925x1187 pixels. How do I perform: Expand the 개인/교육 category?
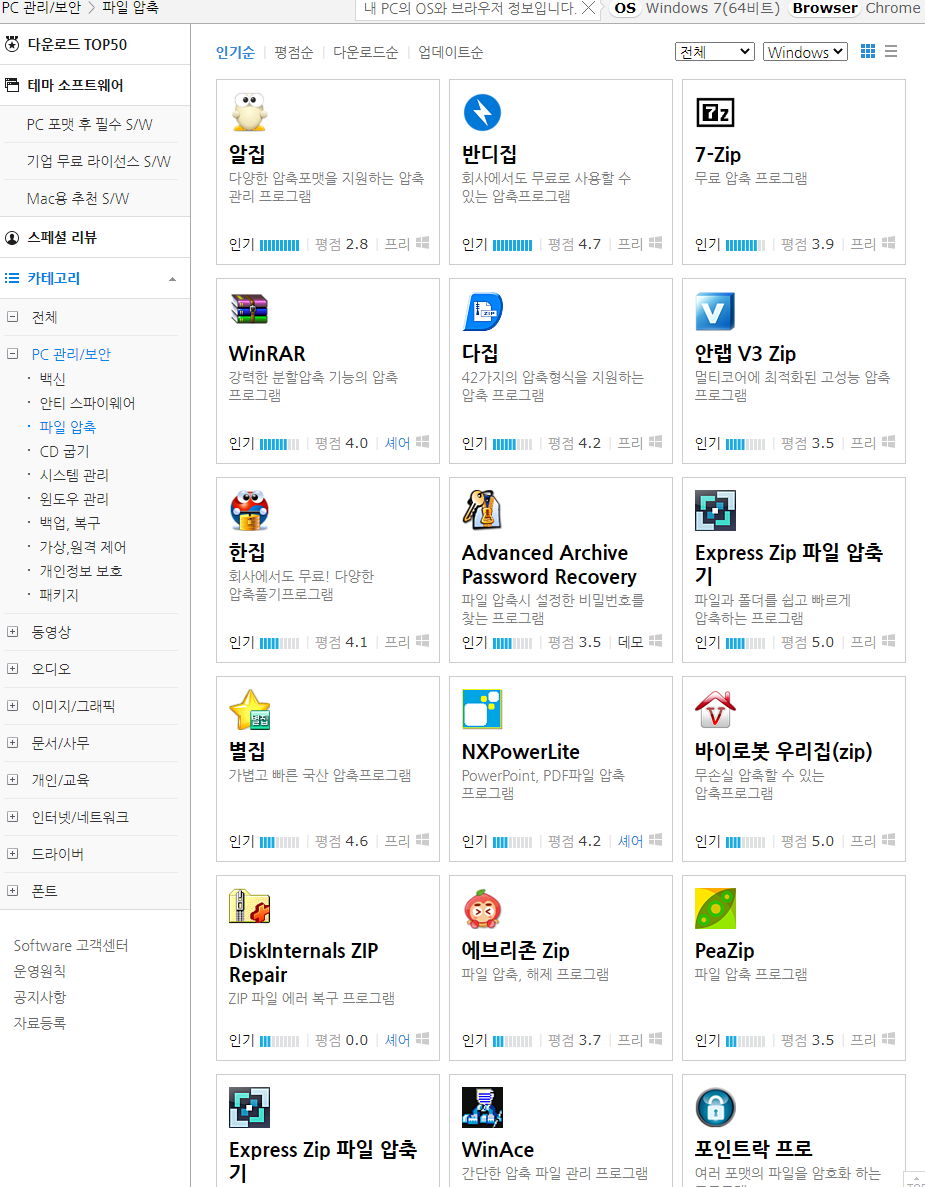tap(12, 780)
